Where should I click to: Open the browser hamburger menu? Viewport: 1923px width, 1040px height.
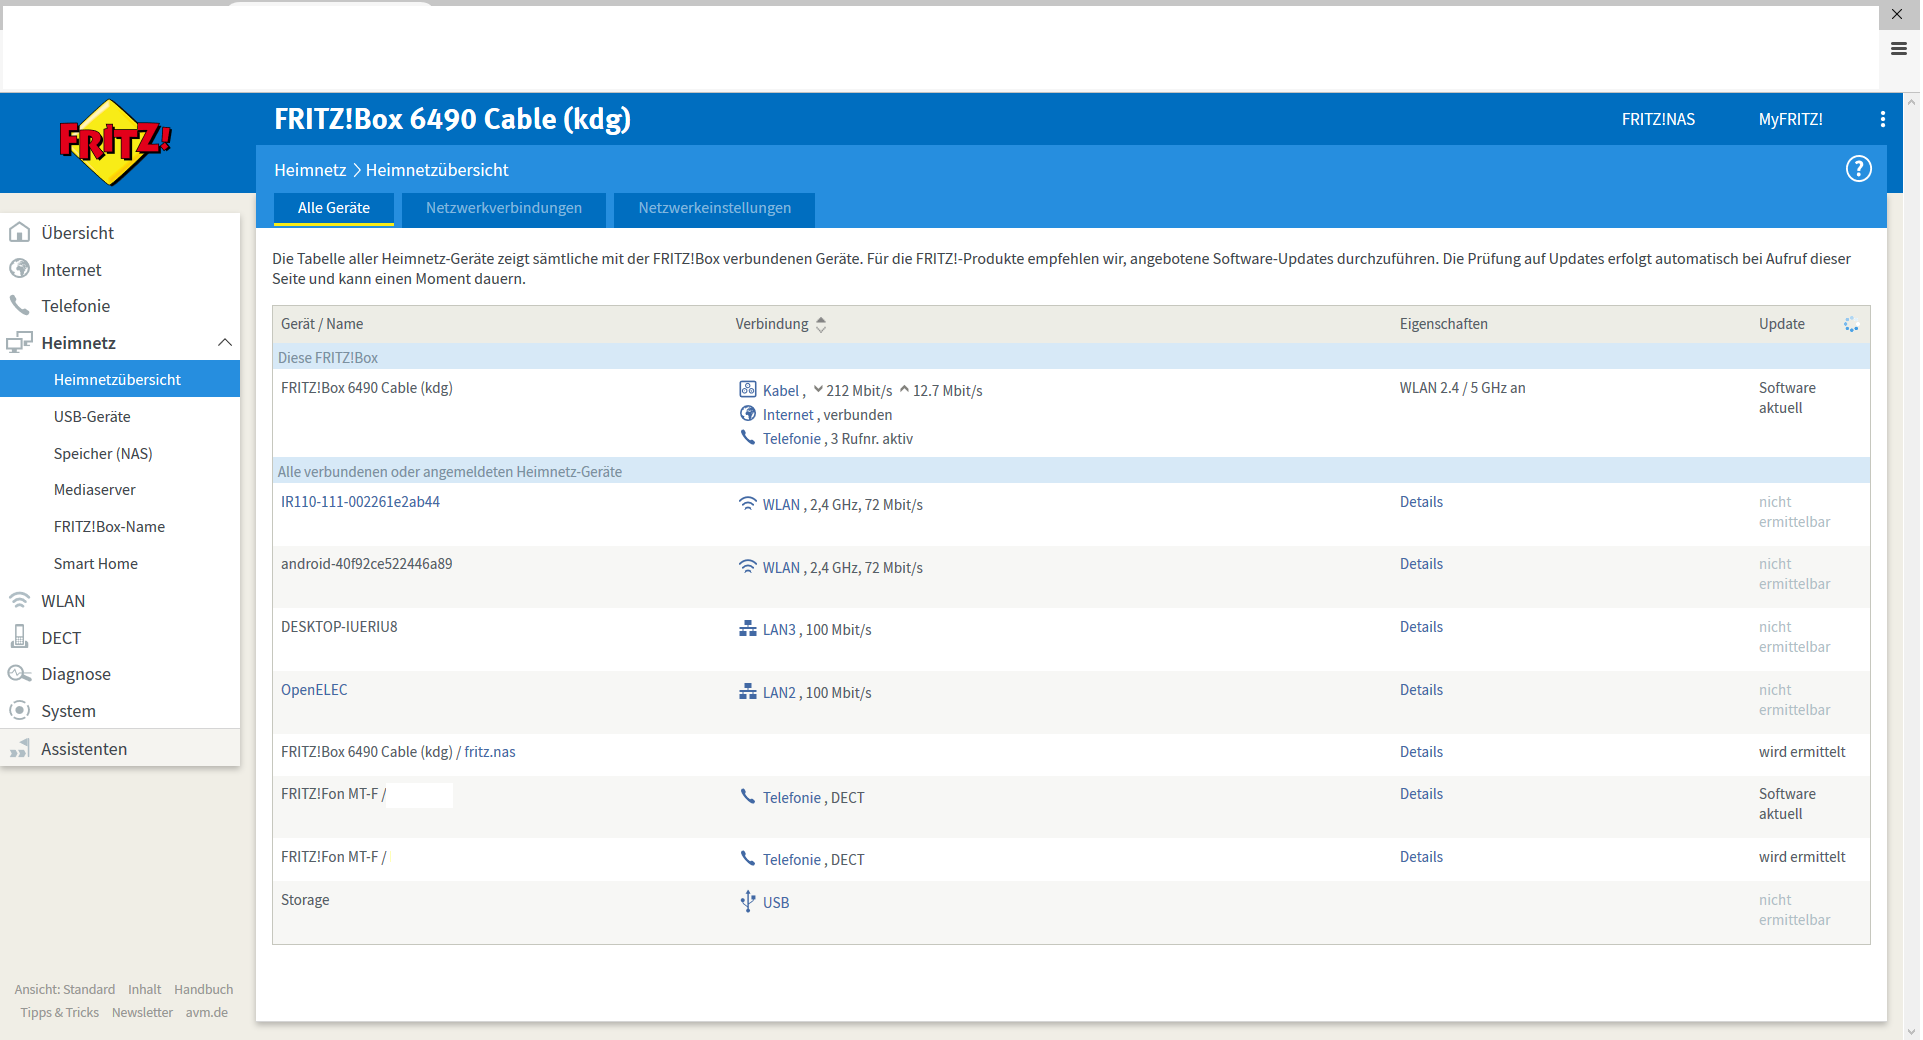pos(1898,48)
